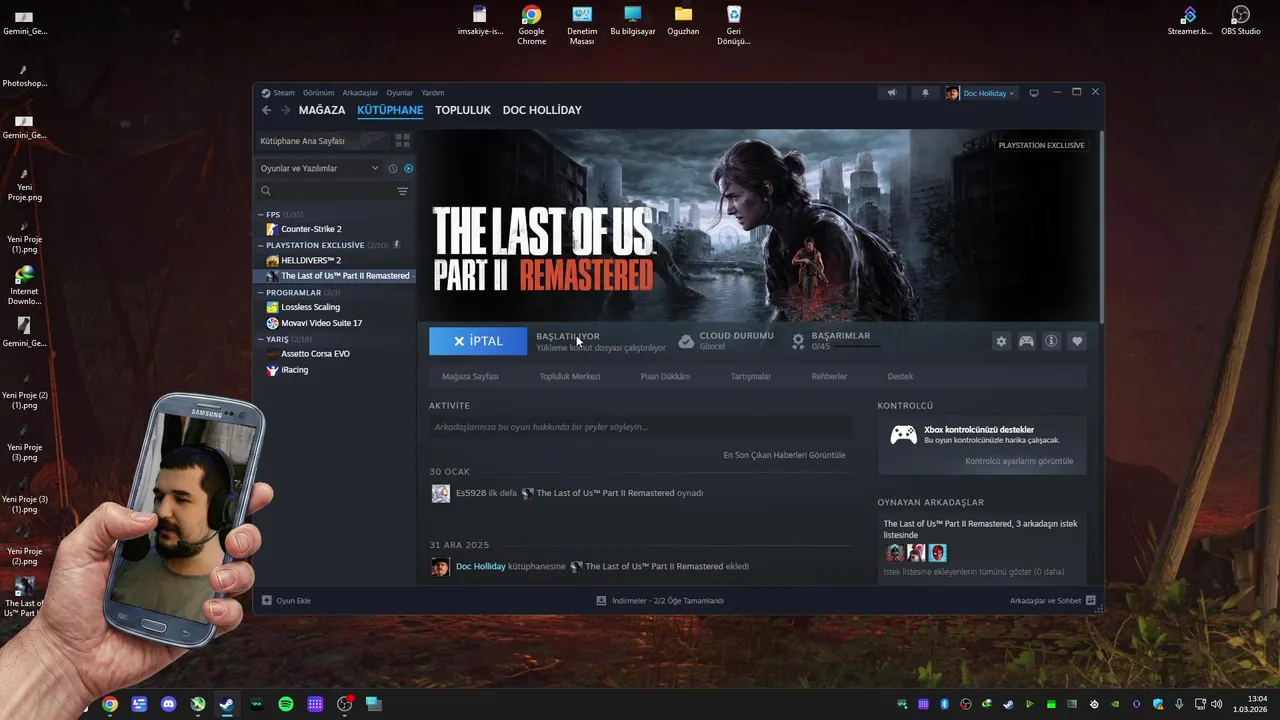The width and height of the screenshot is (1280, 720).
Task: Click the activity comment input field
Action: (x=640, y=427)
